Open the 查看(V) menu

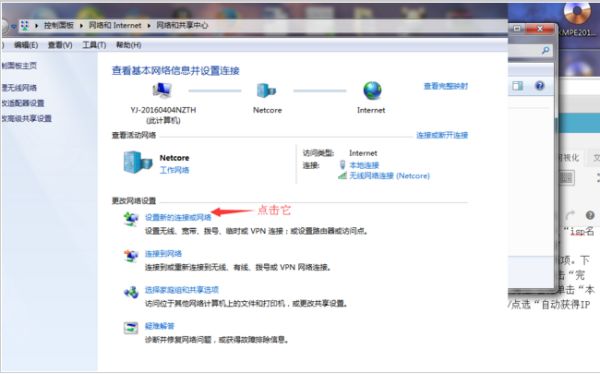60,45
